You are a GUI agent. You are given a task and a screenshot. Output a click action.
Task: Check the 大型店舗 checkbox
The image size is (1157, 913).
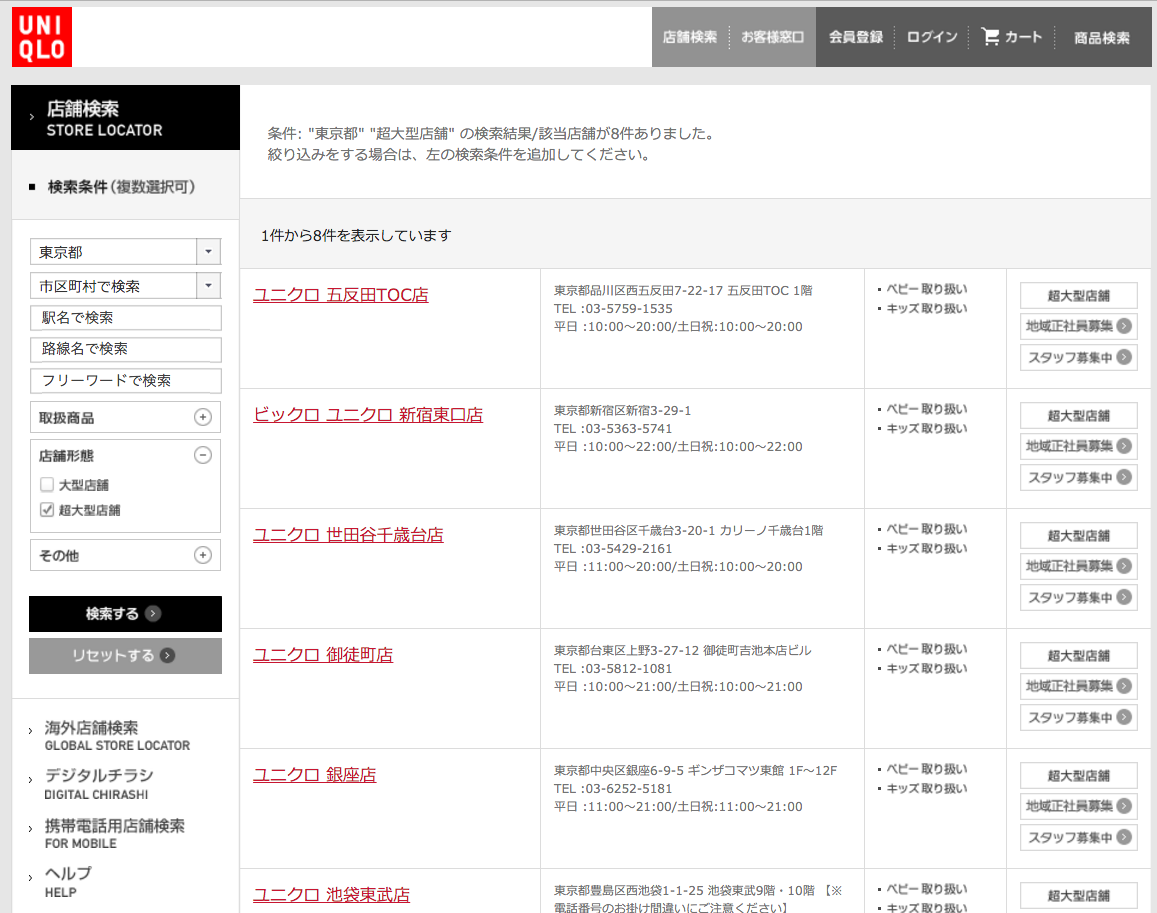coord(47,485)
